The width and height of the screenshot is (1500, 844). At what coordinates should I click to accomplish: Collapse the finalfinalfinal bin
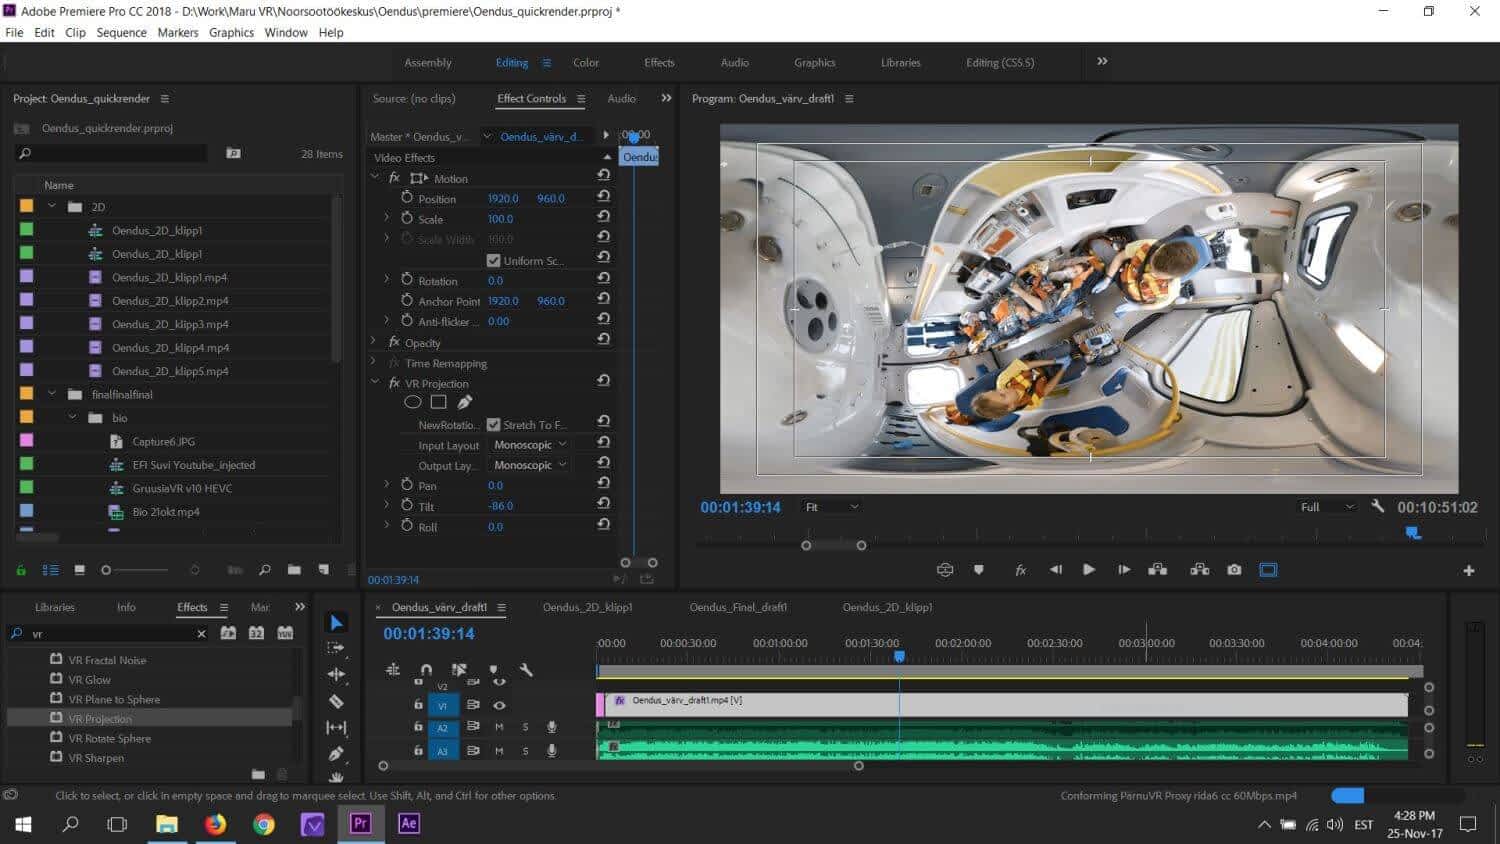click(x=52, y=394)
